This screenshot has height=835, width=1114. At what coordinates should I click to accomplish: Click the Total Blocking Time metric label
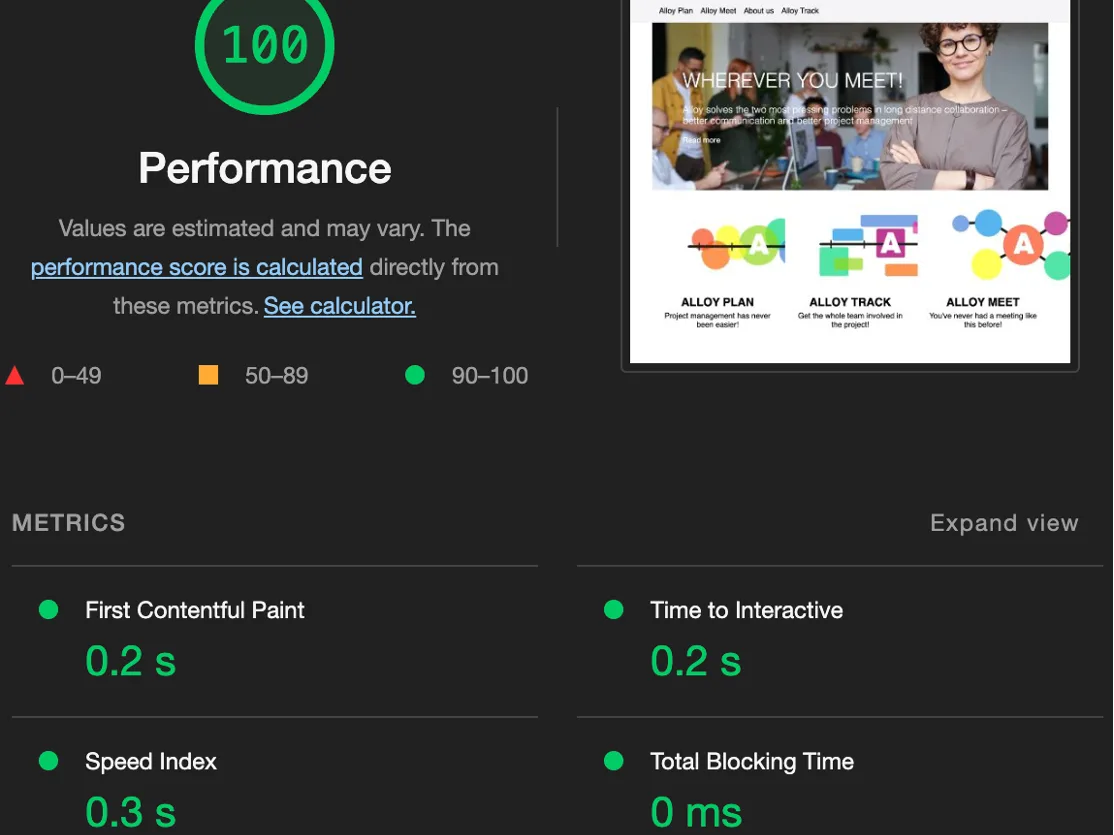(x=752, y=761)
